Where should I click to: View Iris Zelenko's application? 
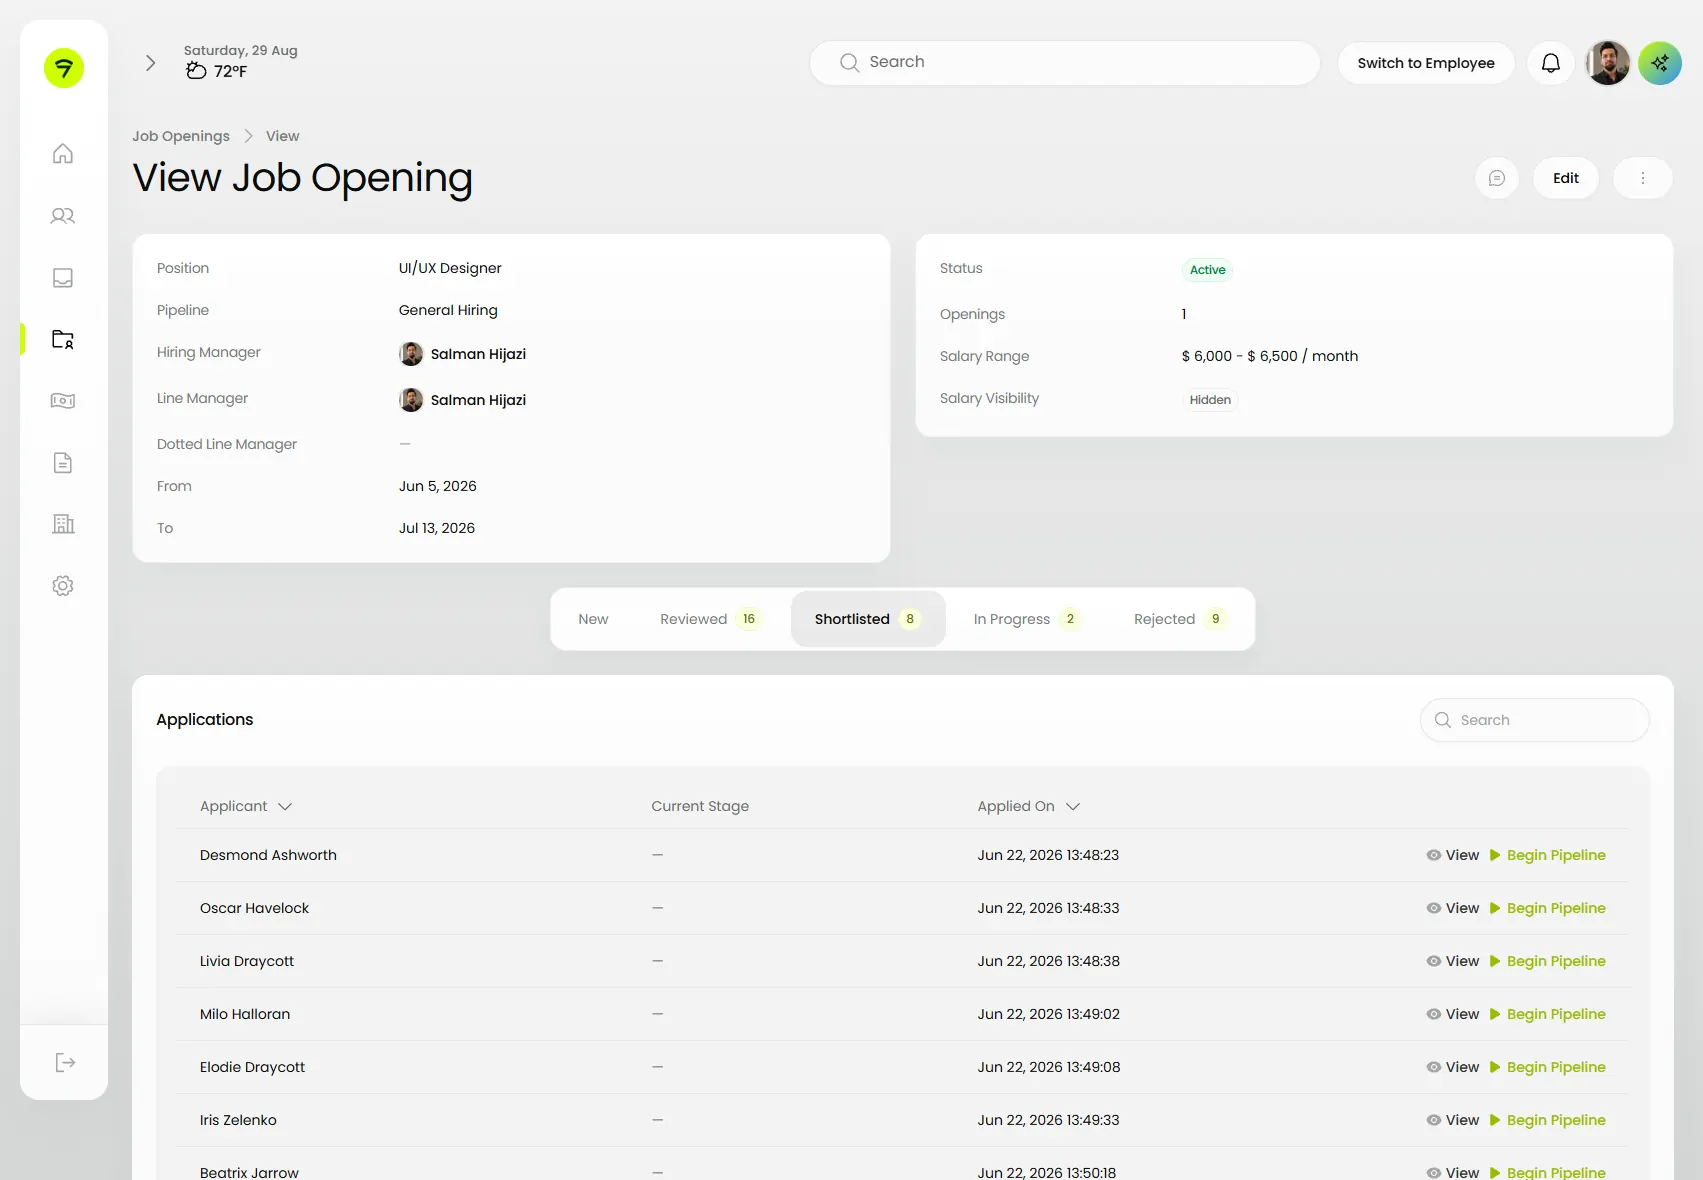pos(1452,1120)
